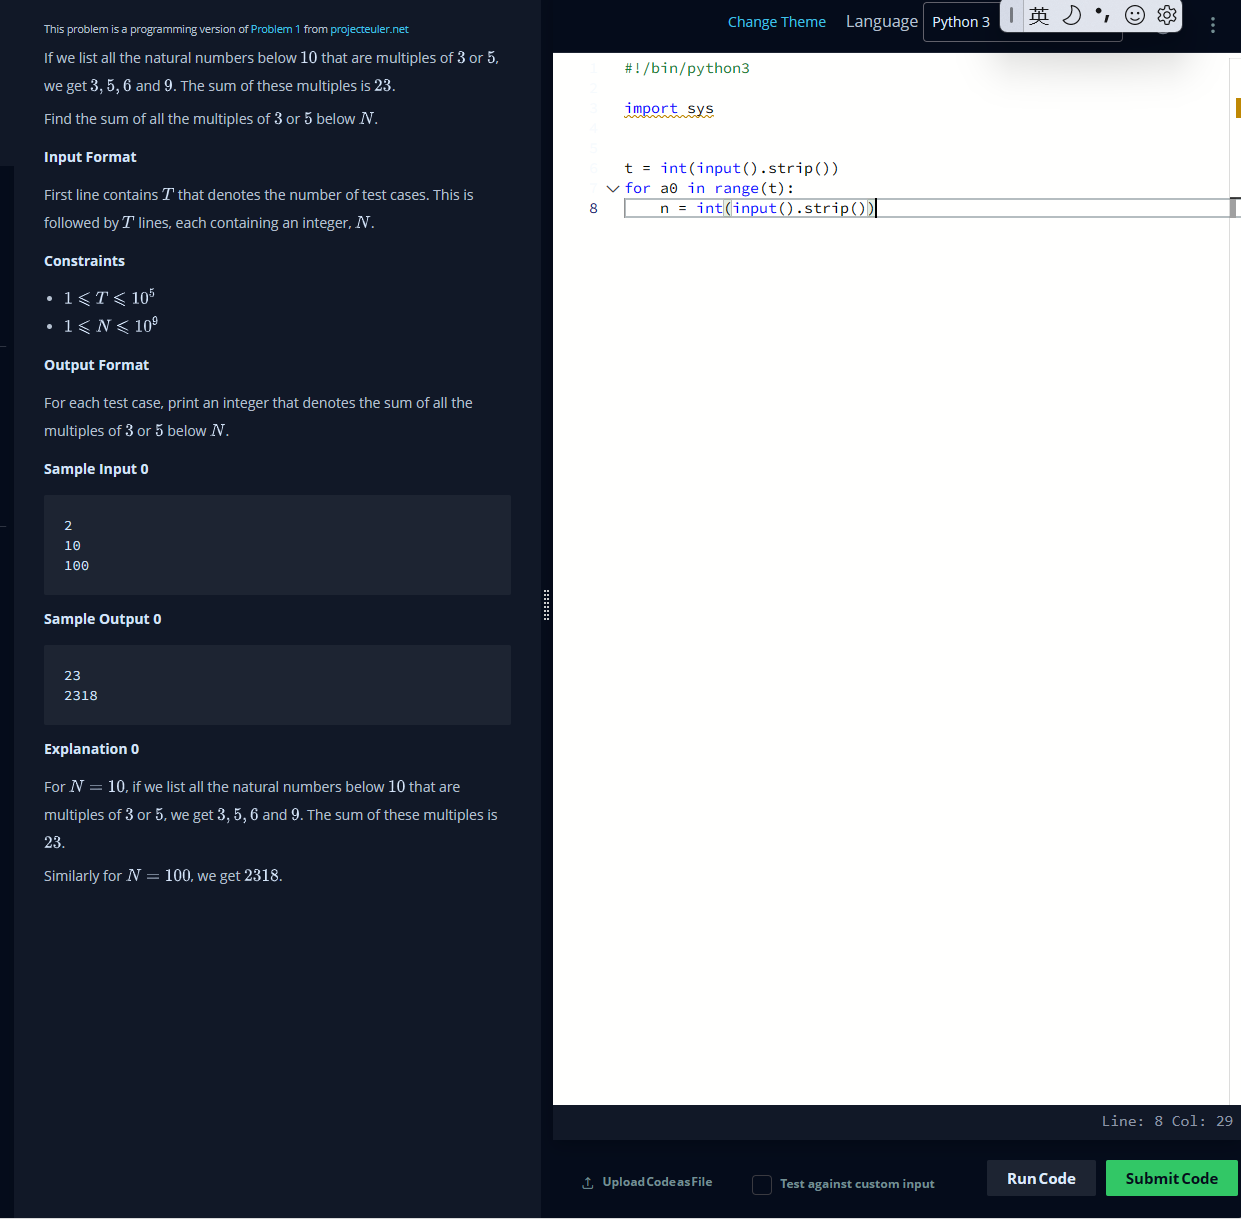This screenshot has width=1241, height=1219.
Task: Click the Input Format heading
Action: [x=90, y=157]
